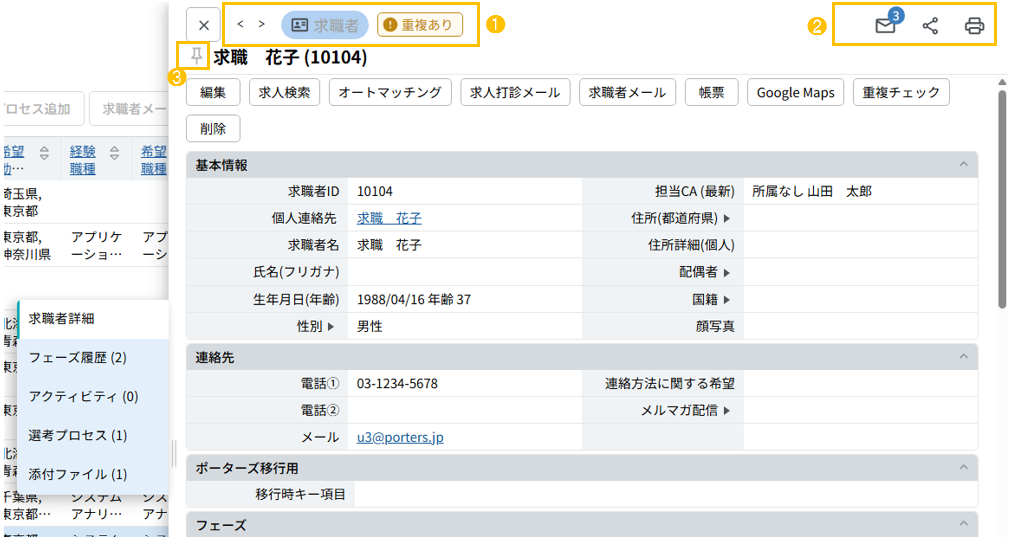Click the vertical scrollbar of the detail panel
The height and width of the screenshot is (538, 1017).
coord(1001,200)
